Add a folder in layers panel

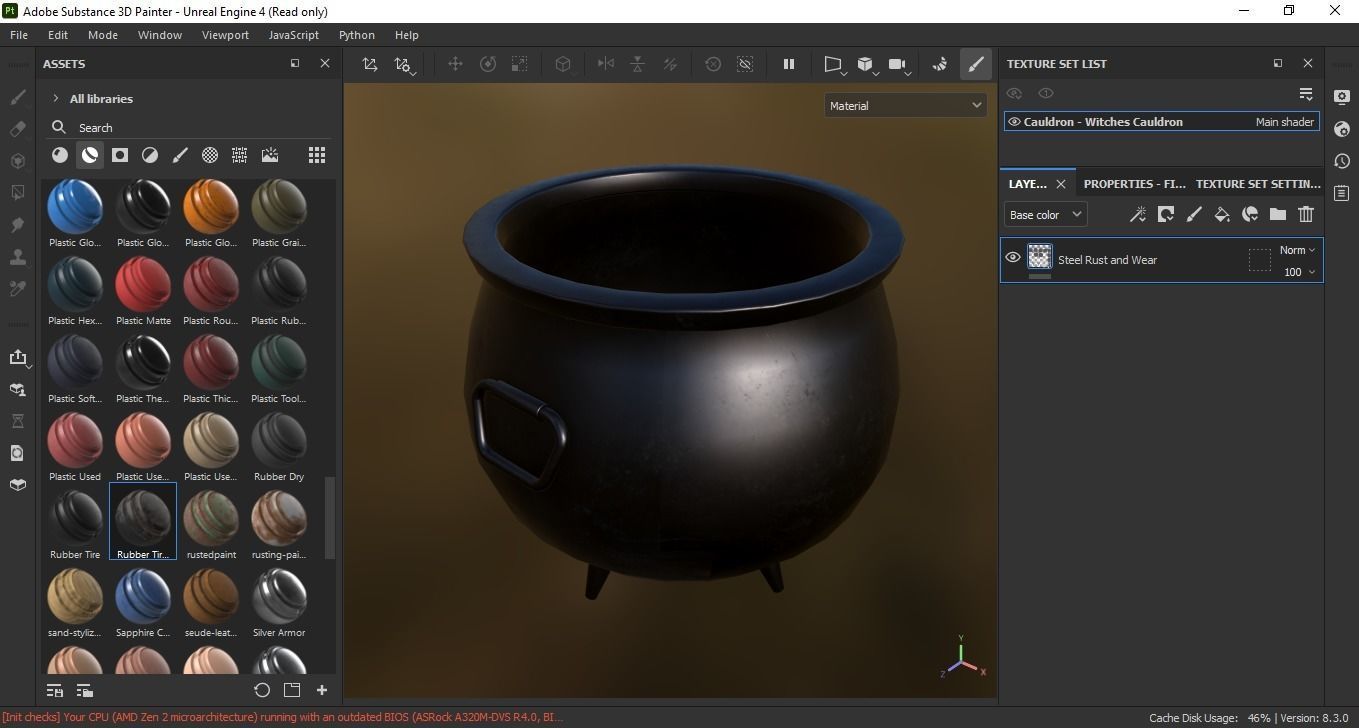(1278, 214)
